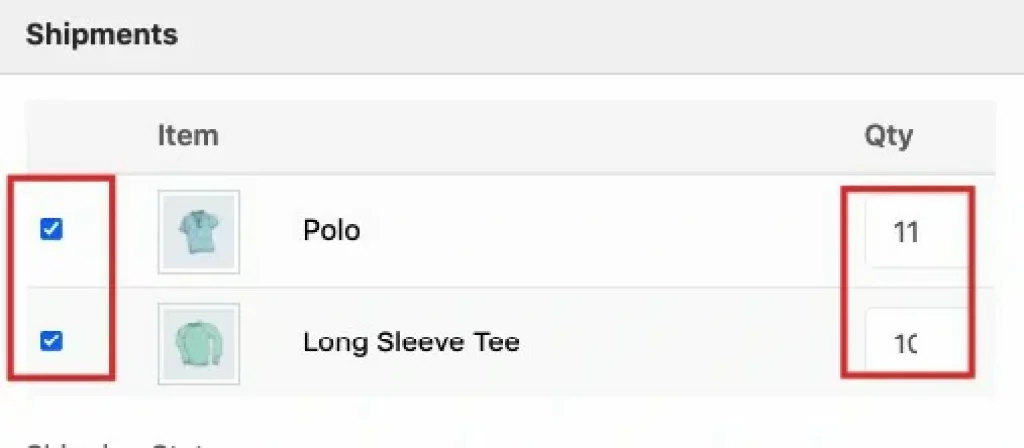This screenshot has width=1024, height=448.
Task: Select the Polo quantity field showing 11
Action: pos(917,232)
